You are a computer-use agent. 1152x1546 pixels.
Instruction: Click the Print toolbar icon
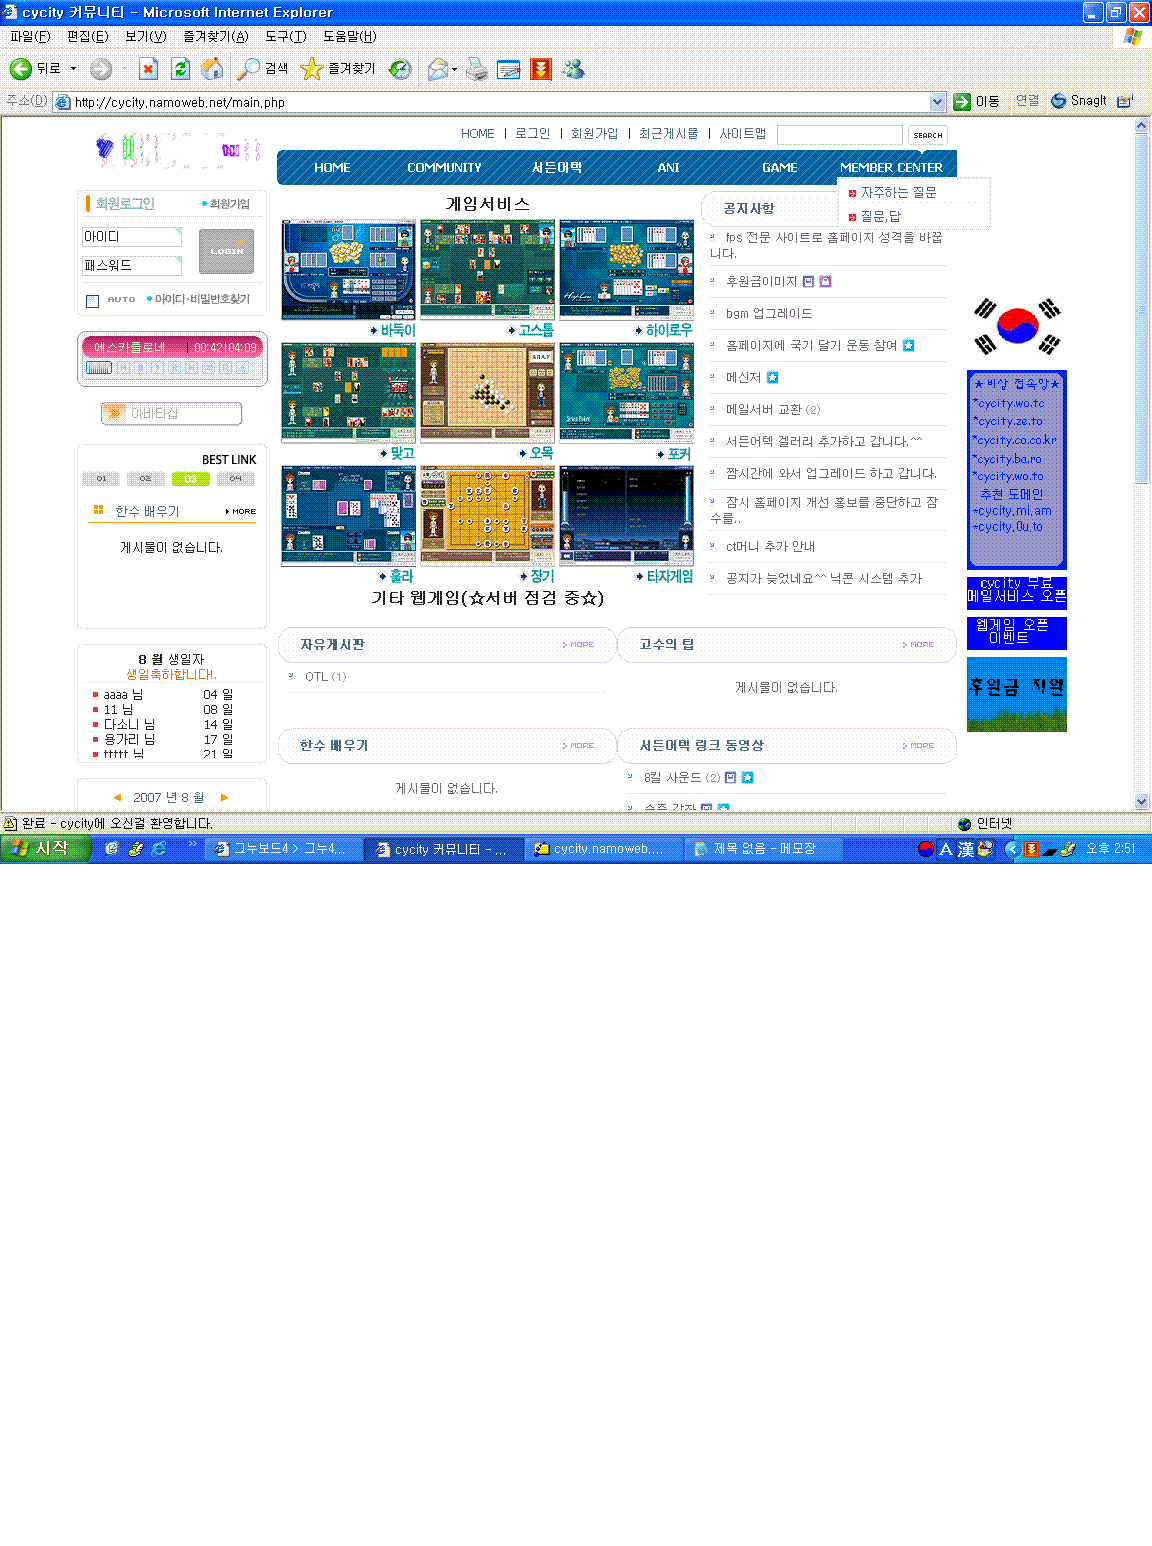point(477,69)
